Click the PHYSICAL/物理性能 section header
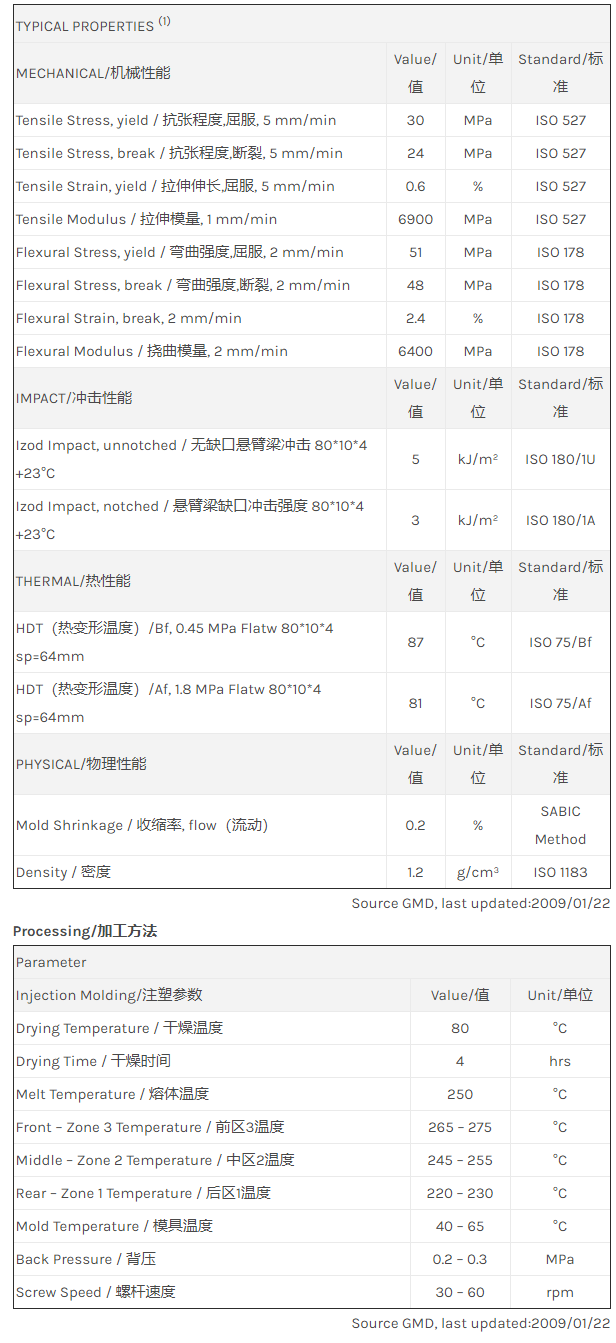 point(81,764)
